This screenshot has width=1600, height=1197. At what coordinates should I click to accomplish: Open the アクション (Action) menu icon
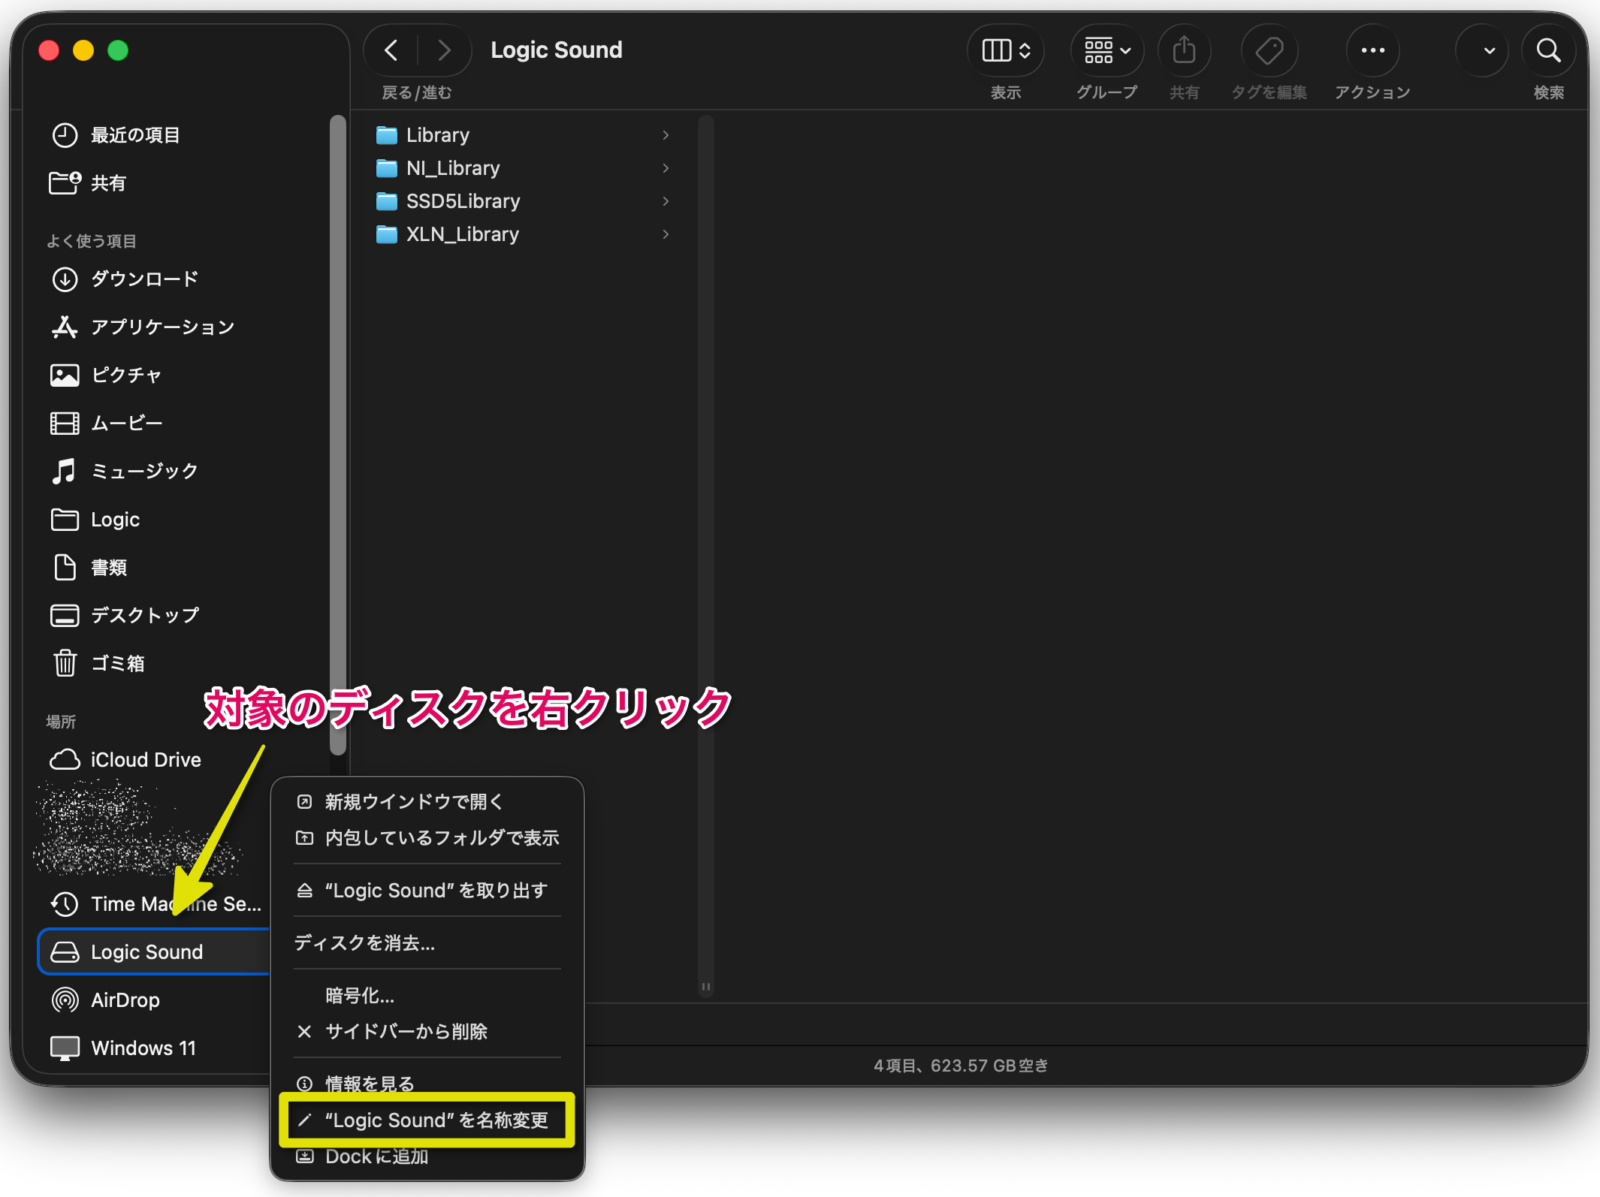click(x=1372, y=50)
